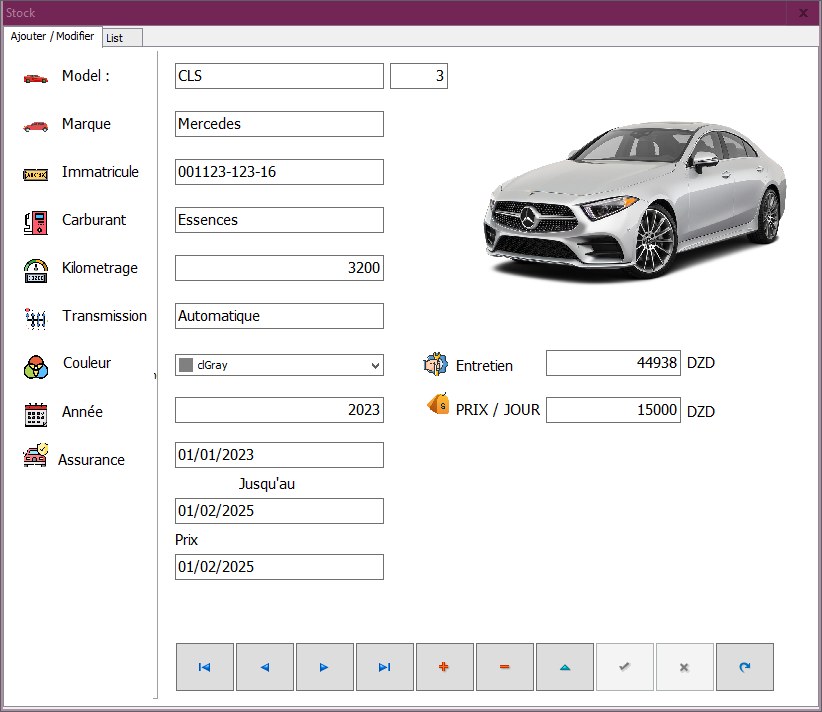
Task: Click the fuel pump icon beside Carburant
Action: [x=36, y=222]
